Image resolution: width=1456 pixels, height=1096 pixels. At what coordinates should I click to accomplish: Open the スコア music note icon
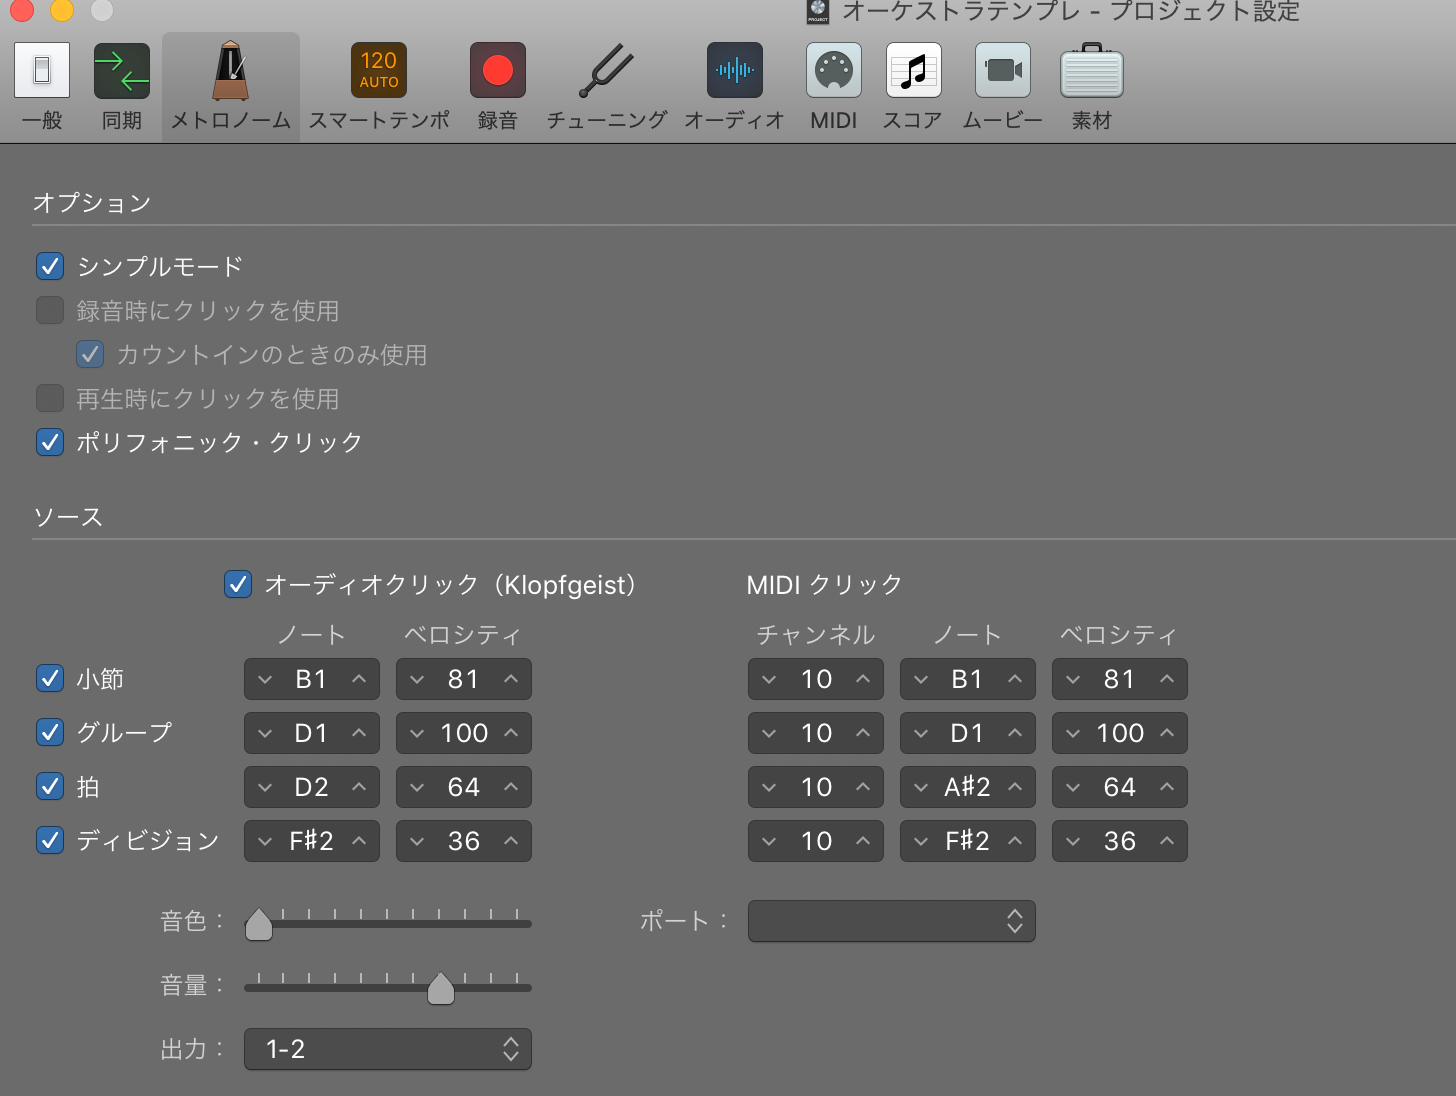tap(914, 70)
